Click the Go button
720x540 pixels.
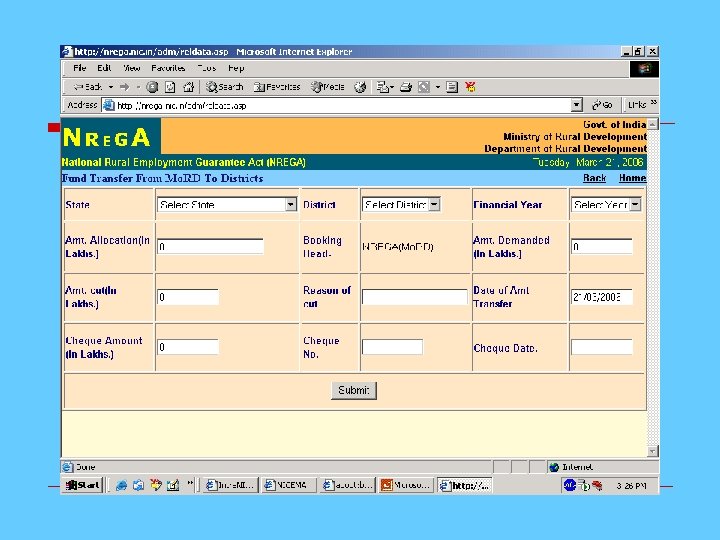click(x=602, y=105)
